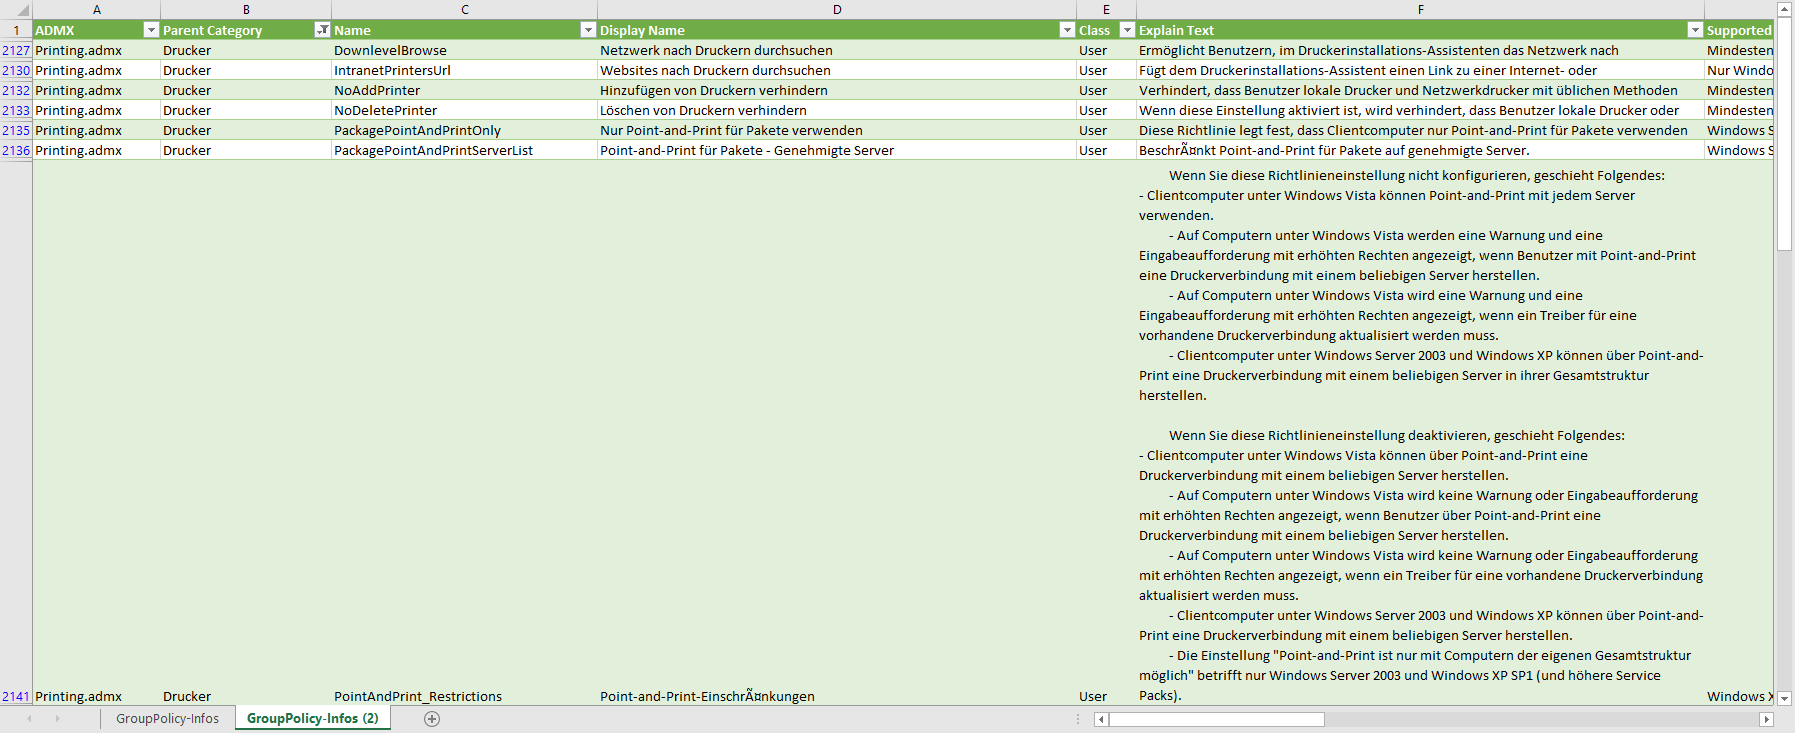Click the vertical scrollbar up arrow
This screenshot has width=1795, height=733.
(1785, 9)
